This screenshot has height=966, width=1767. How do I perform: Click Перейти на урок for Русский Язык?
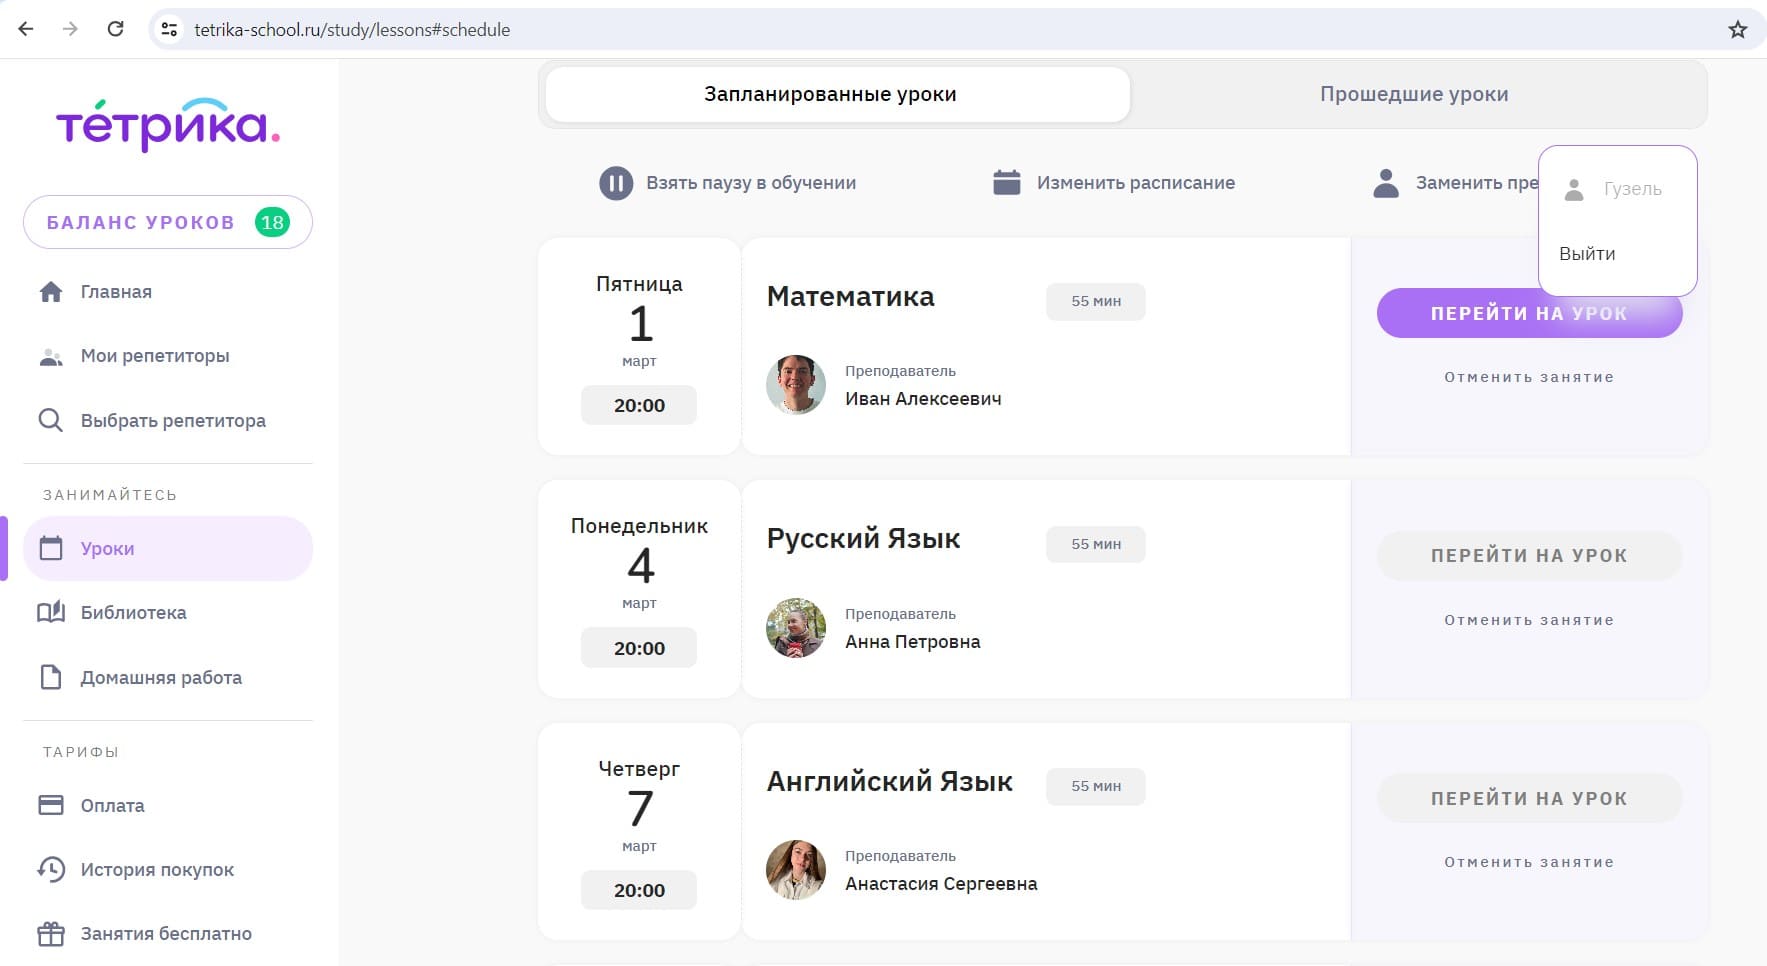click(x=1529, y=556)
